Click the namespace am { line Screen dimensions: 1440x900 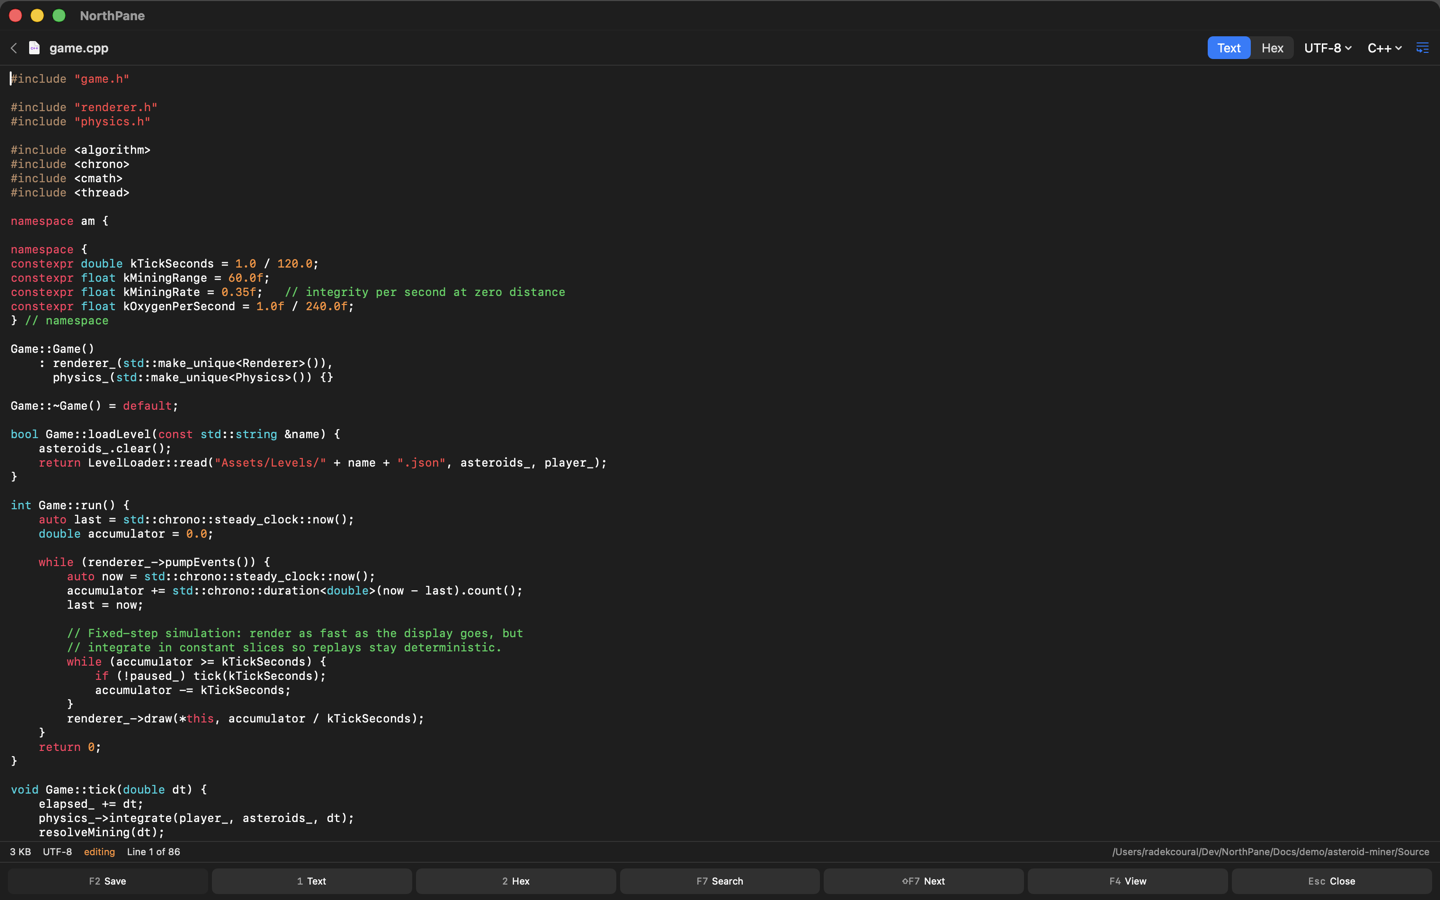click(59, 221)
